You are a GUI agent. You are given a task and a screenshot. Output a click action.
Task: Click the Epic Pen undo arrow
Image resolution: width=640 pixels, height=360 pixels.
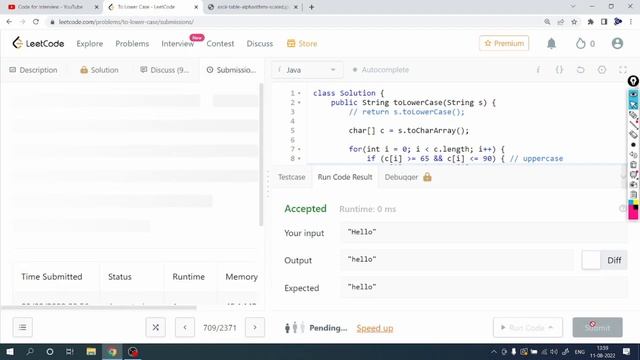tap(633, 155)
